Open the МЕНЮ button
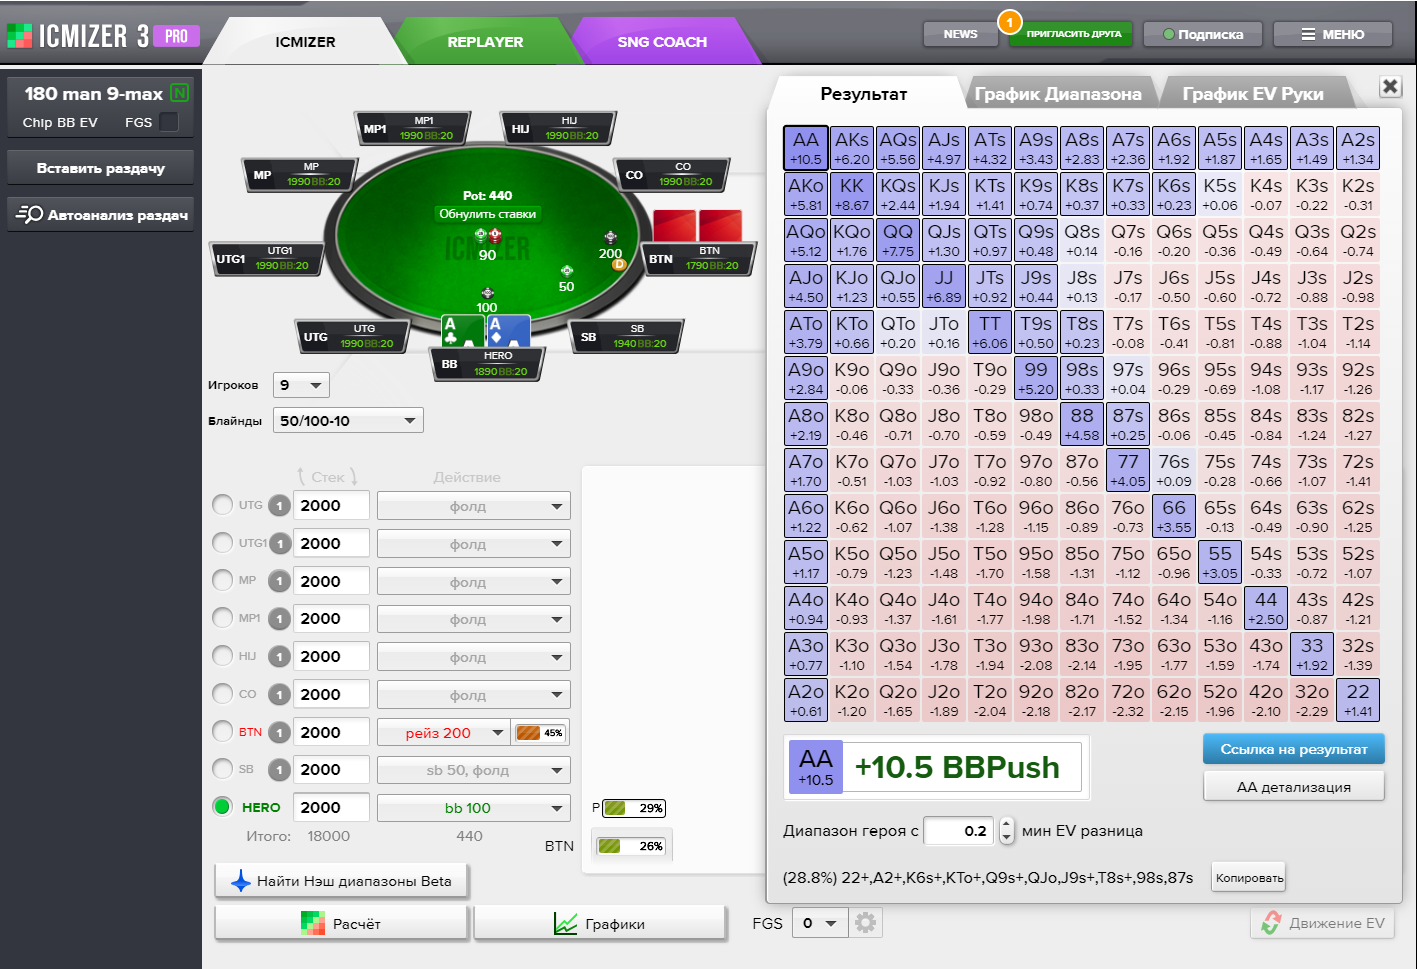The height and width of the screenshot is (969, 1417). click(1332, 34)
